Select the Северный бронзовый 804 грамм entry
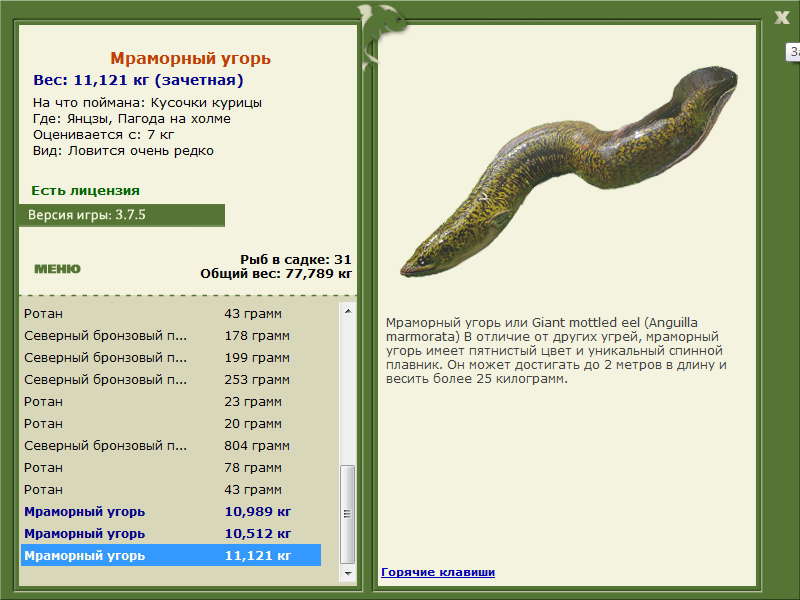The height and width of the screenshot is (600, 800). (171, 445)
